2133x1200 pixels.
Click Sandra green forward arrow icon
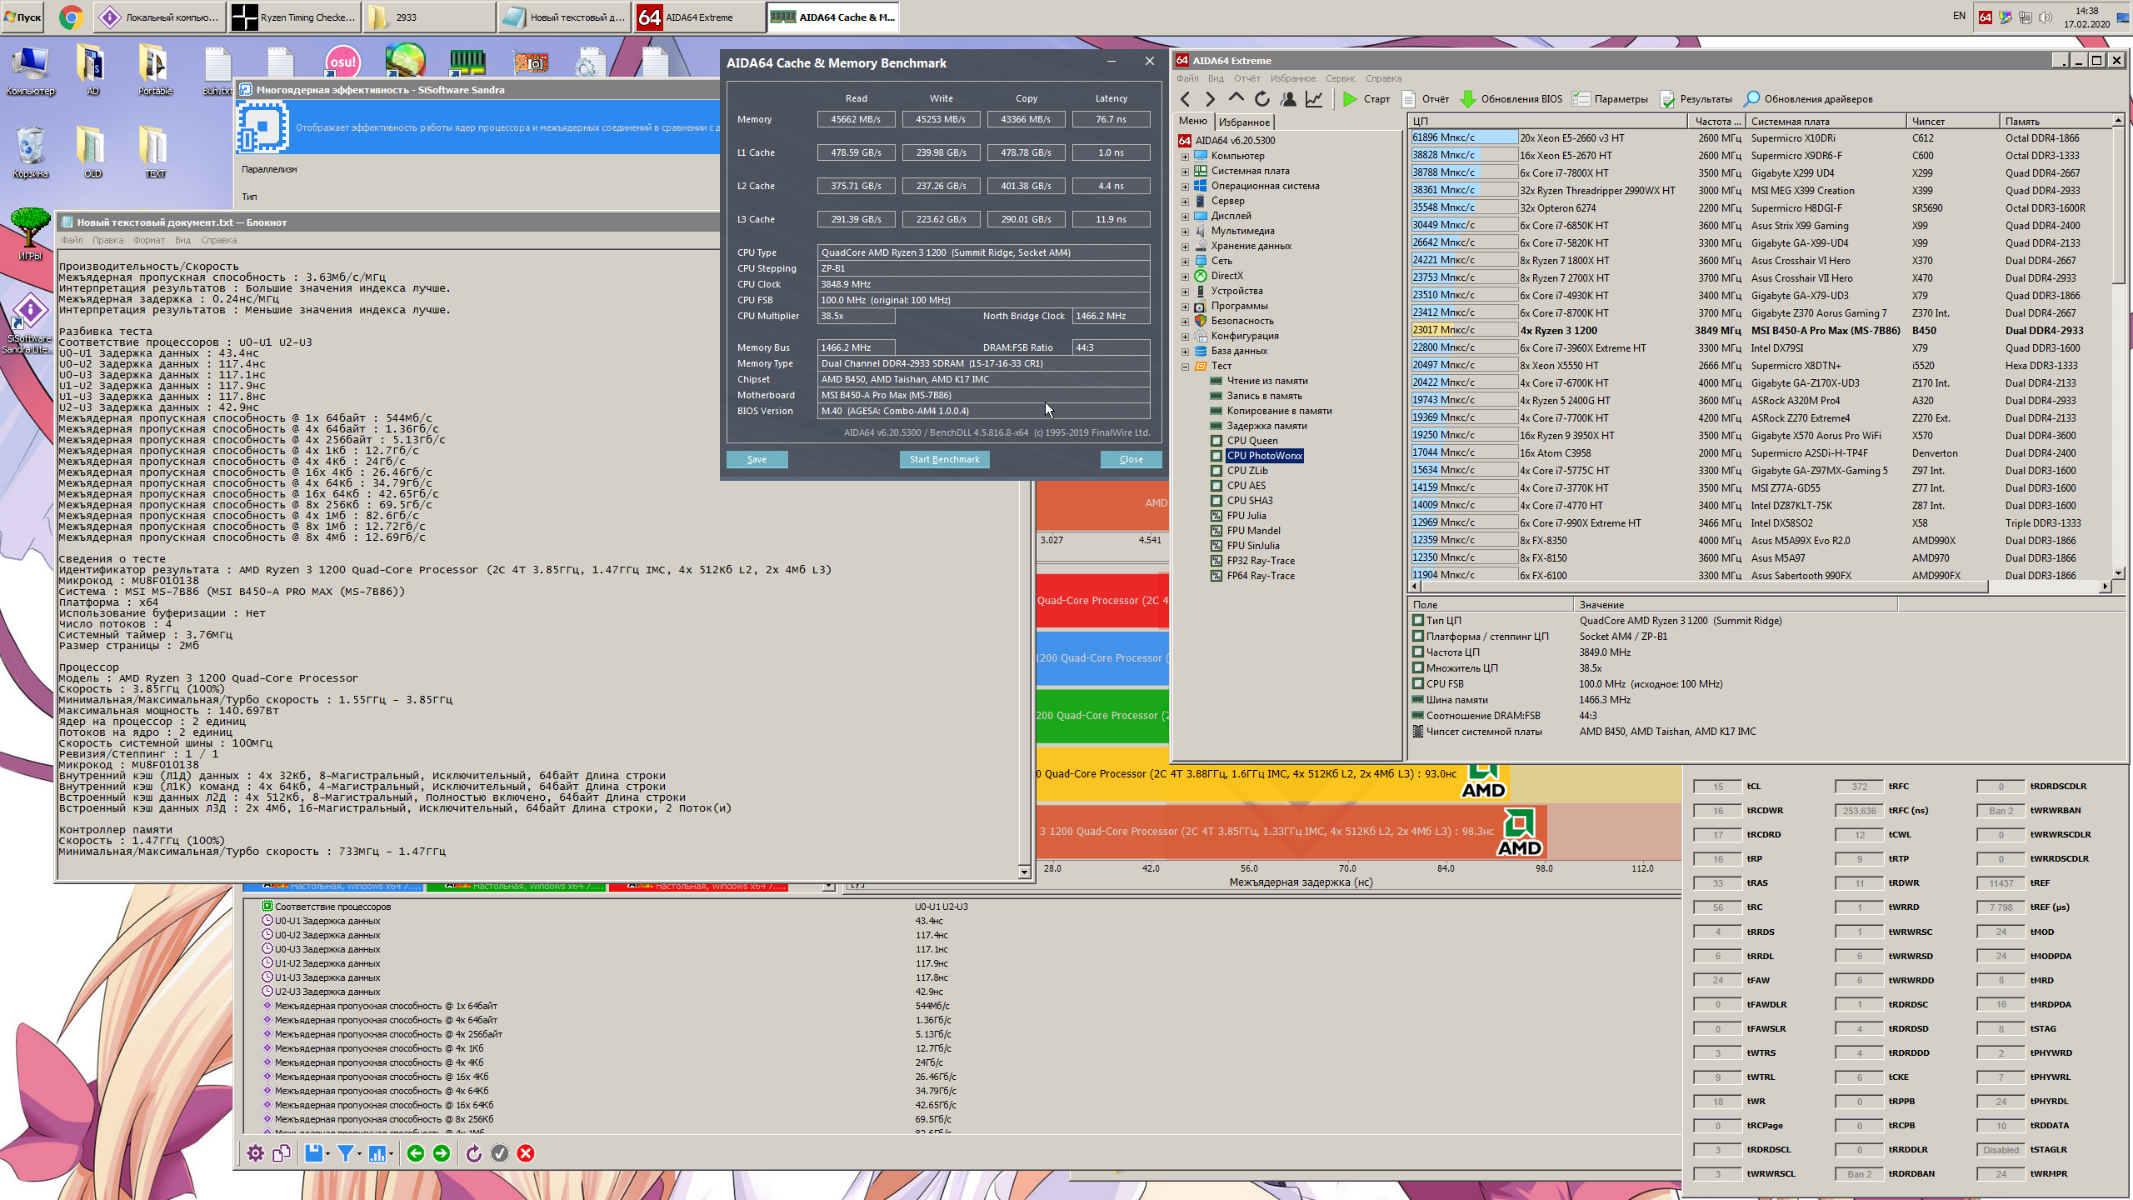(x=441, y=1153)
